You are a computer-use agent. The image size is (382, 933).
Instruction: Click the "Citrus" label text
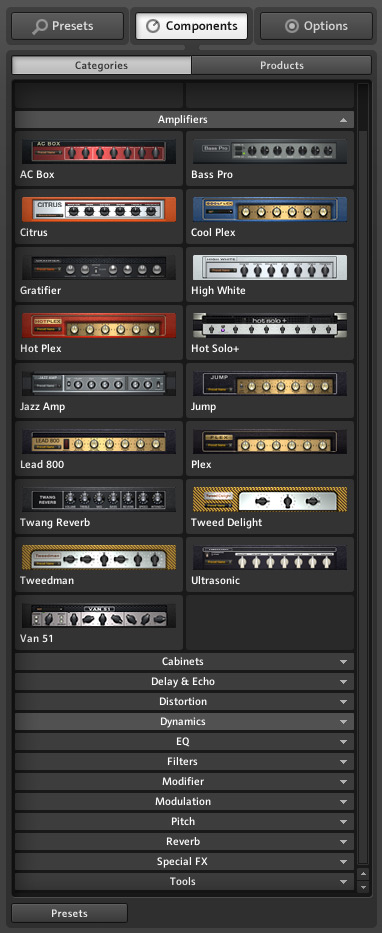click(x=34, y=233)
